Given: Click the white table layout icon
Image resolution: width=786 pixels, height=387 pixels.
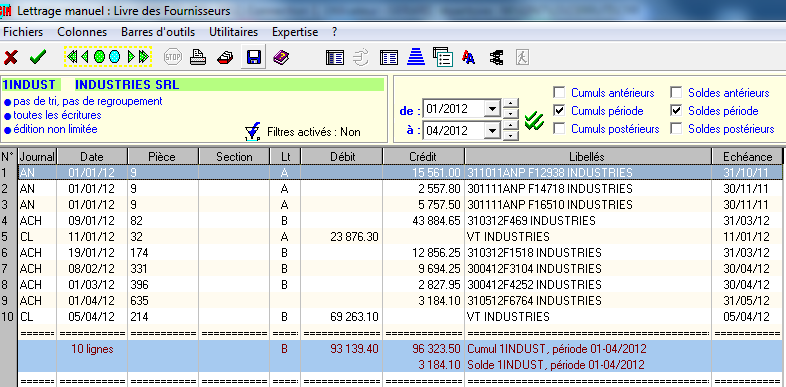Looking at the screenshot, I should point(388,57).
